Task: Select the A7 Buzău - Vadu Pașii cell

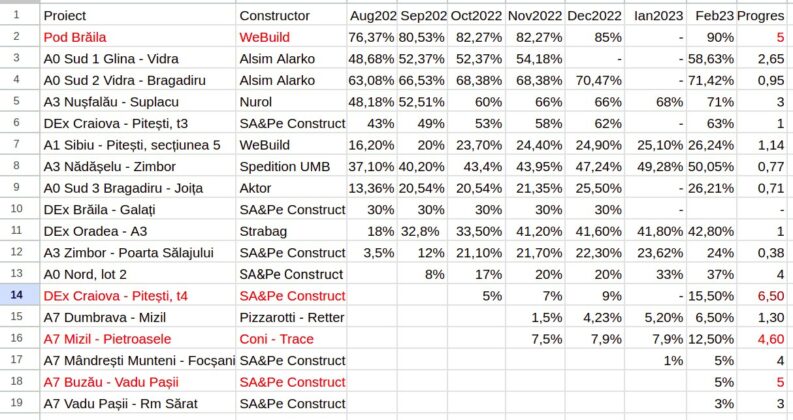Action: pyautogui.click(x=138, y=381)
